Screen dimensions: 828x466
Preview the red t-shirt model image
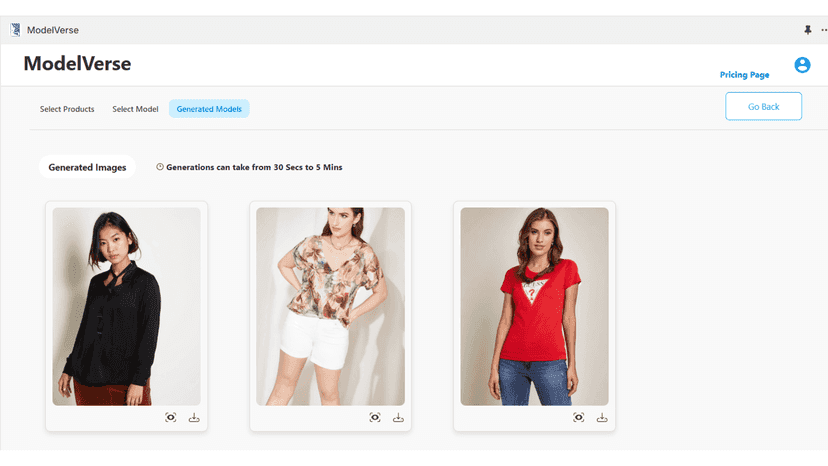(x=579, y=417)
